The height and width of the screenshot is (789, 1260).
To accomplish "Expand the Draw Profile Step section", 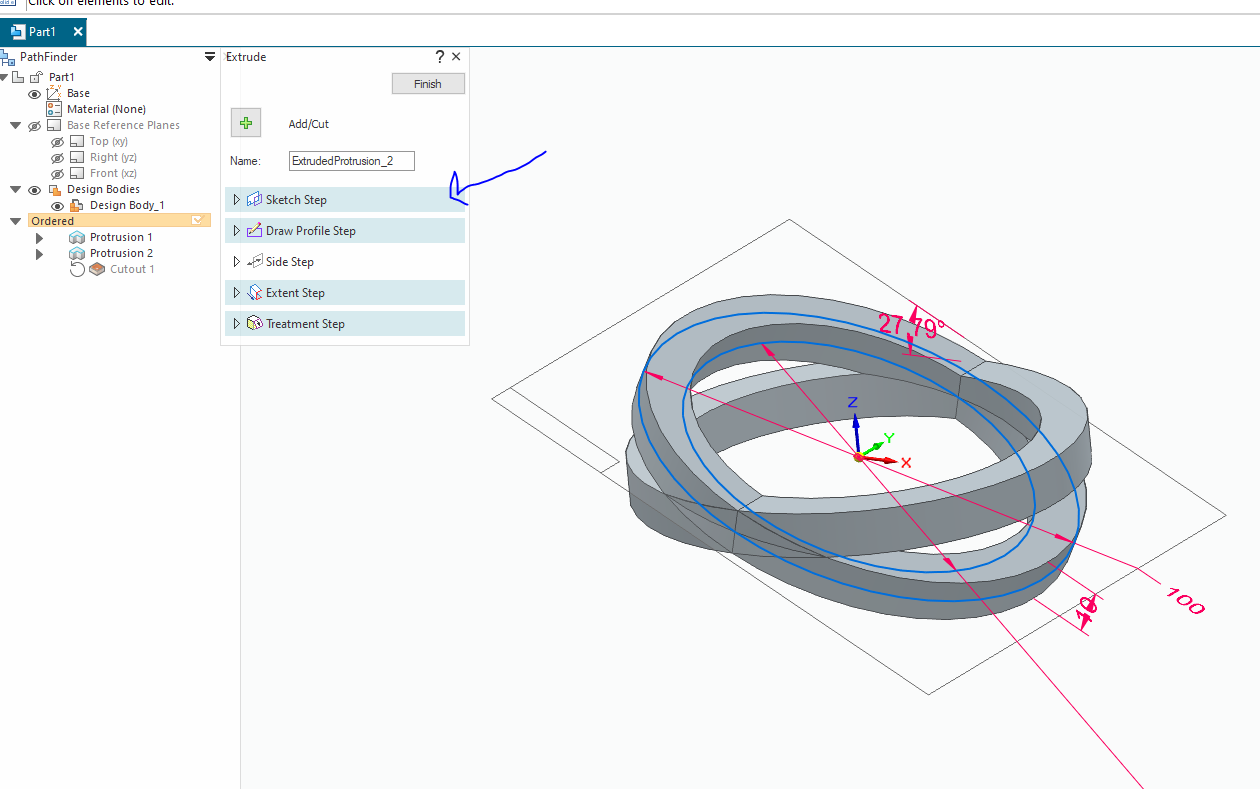I will pos(237,231).
